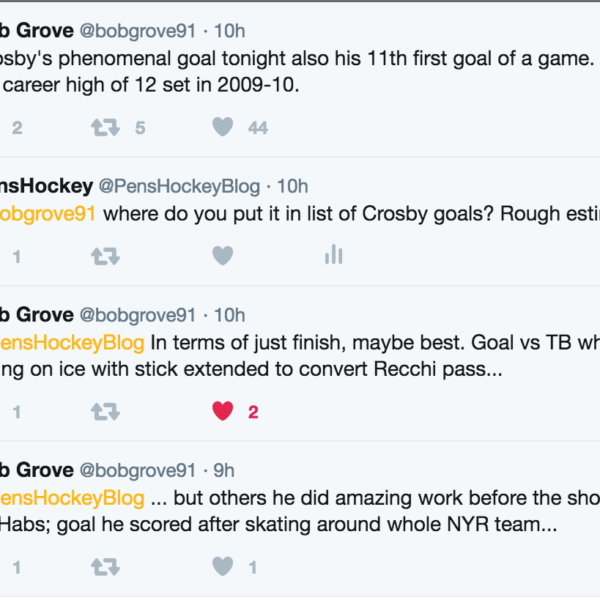Open the 9h timestamp on last tweet

(222, 470)
